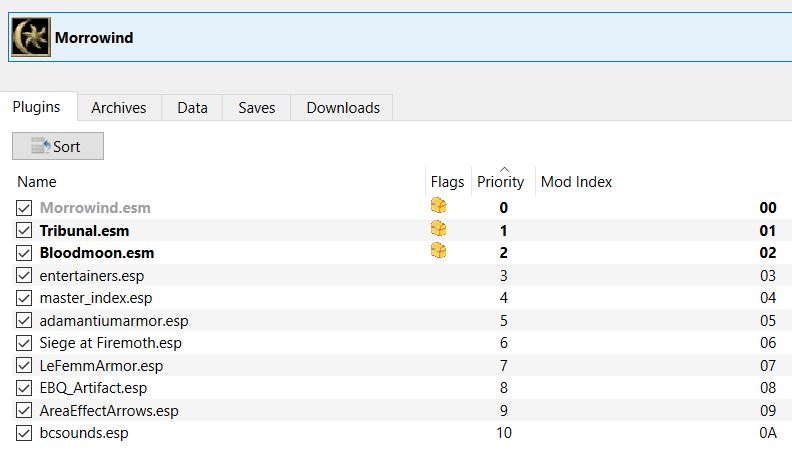Select the Morrowind.esm plugin name
This screenshot has height=452, width=792.
pos(95,208)
